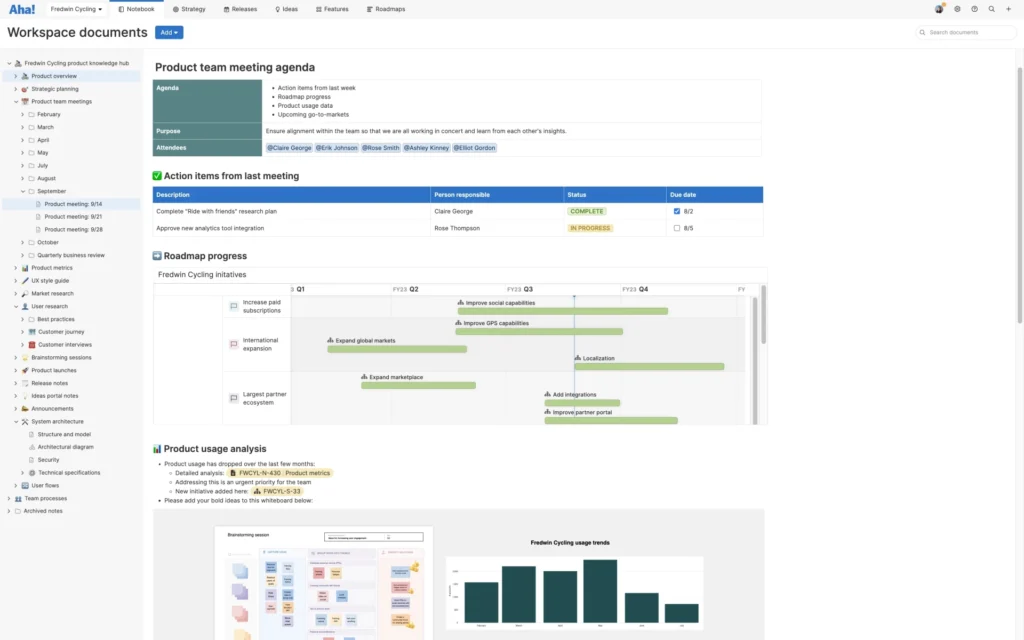Click the Expand global markets bar
The height and width of the screenshot is (640, 1024).
[397, 349]
